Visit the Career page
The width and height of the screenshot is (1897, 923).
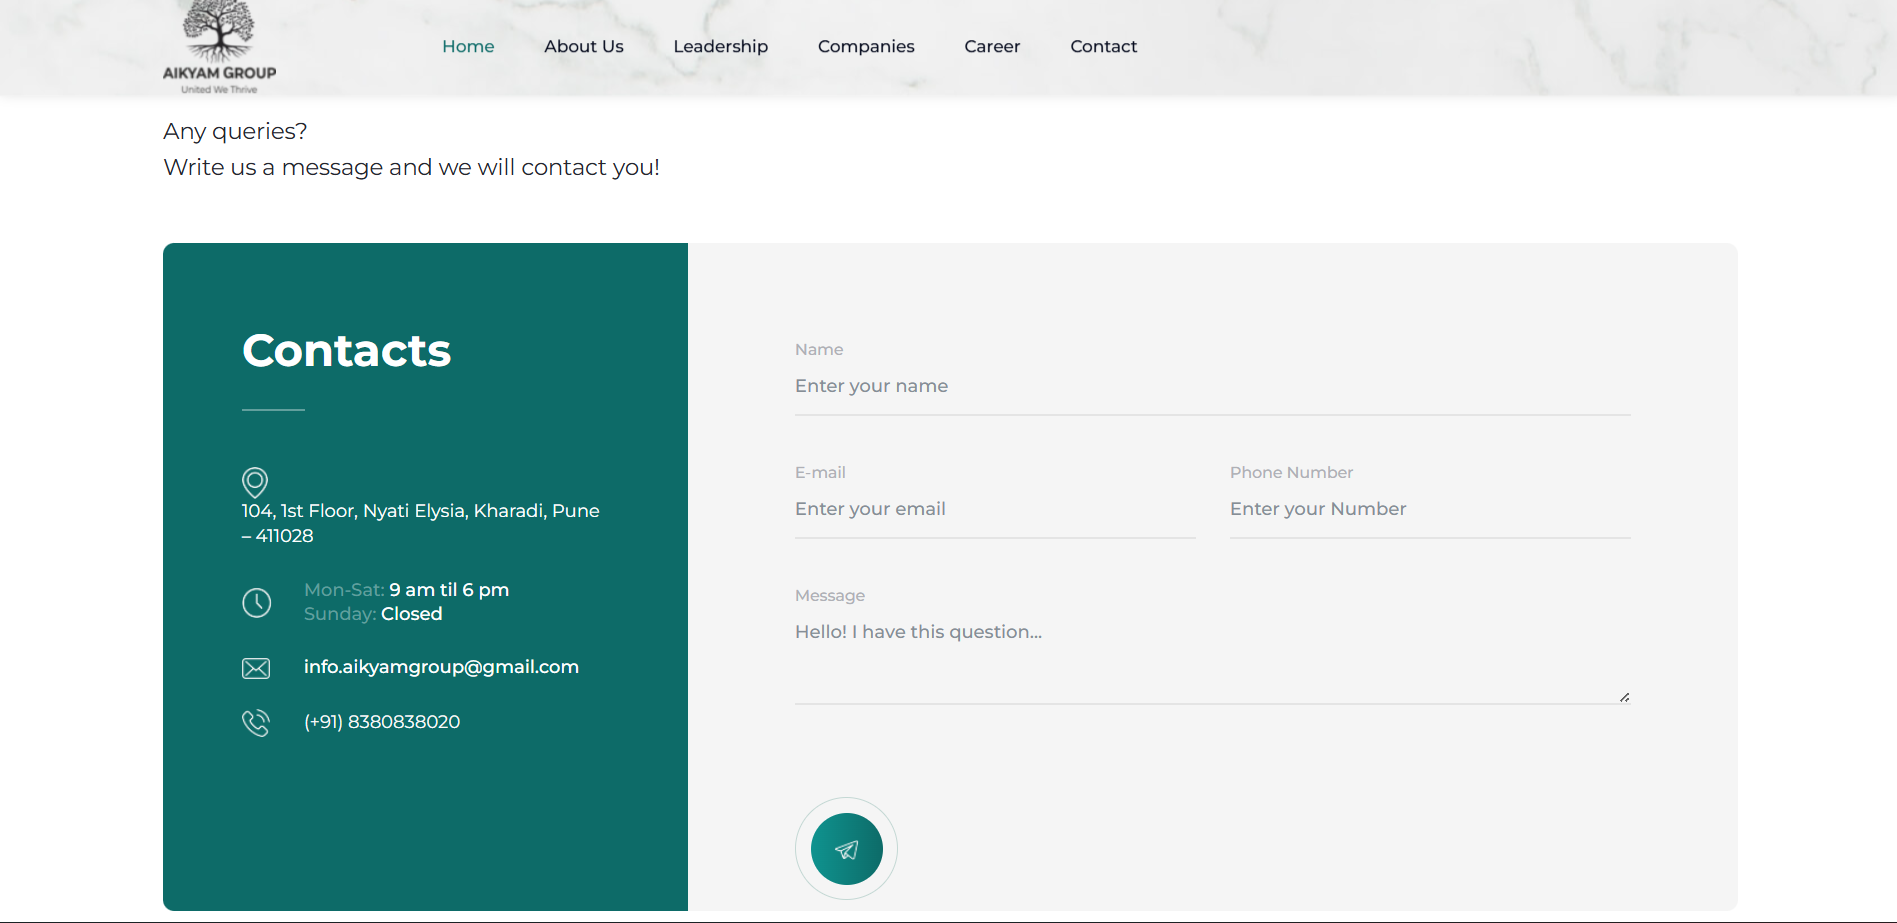992,46
